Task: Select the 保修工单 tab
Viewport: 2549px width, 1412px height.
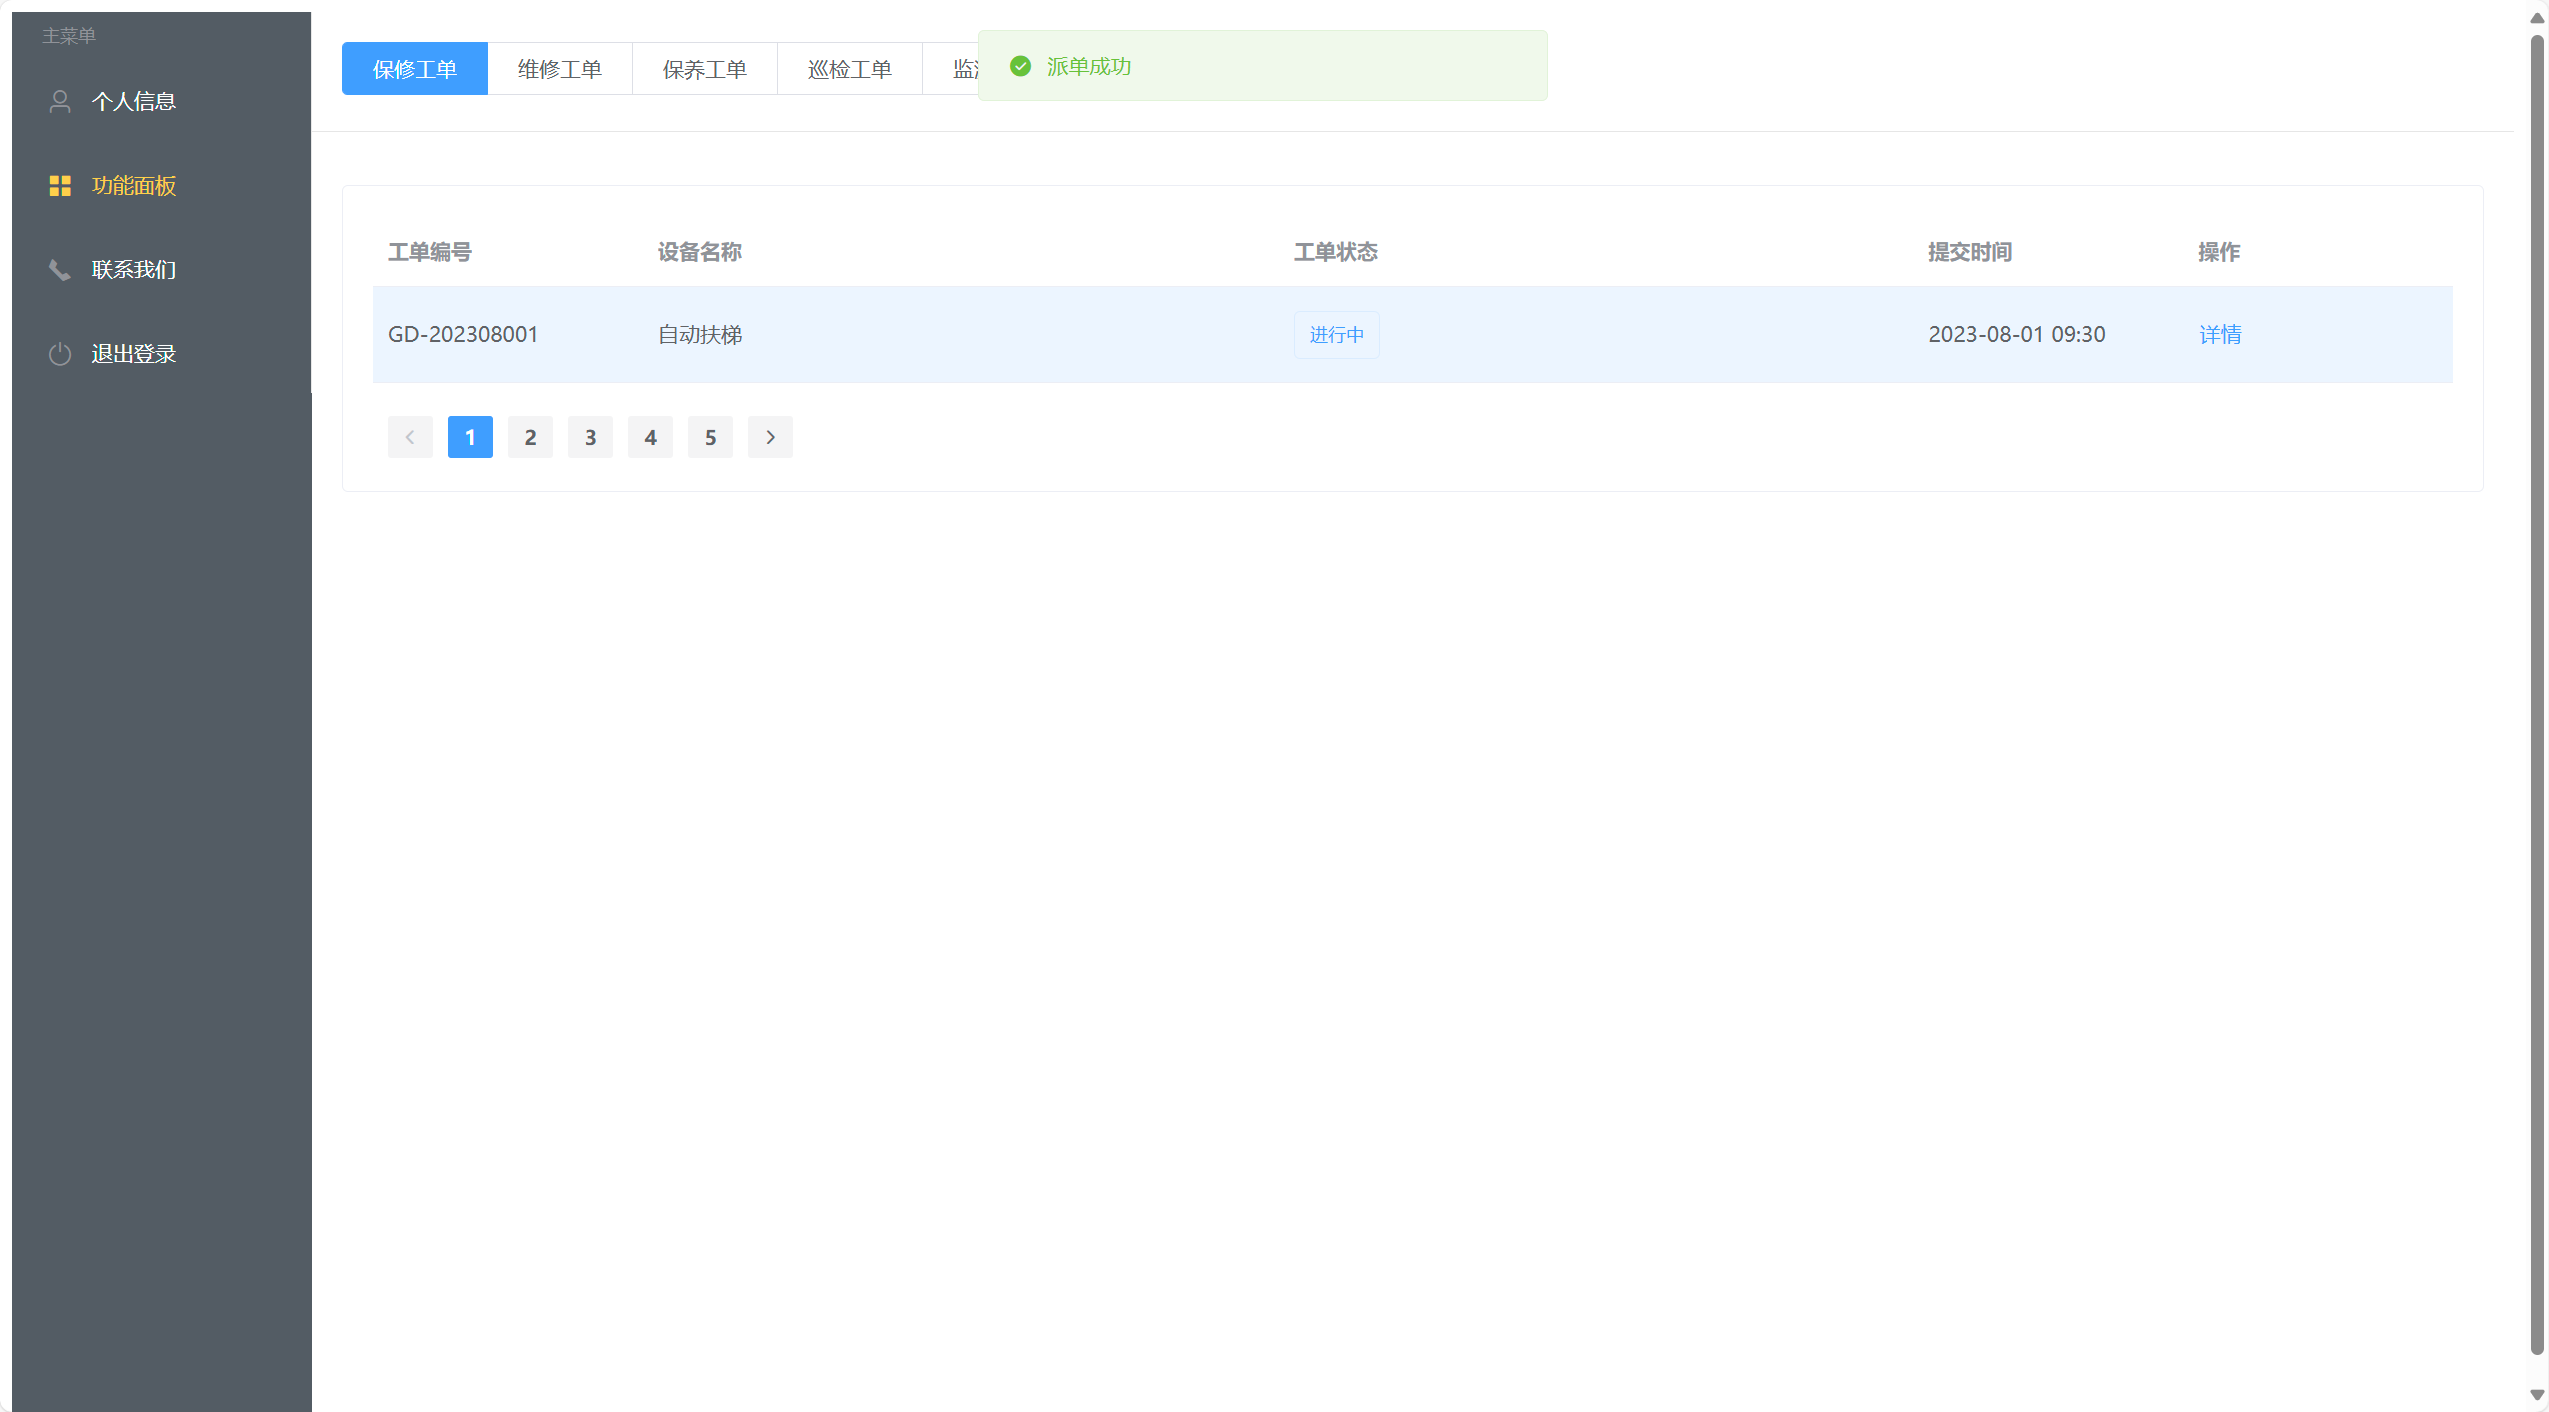Action: 414,69
